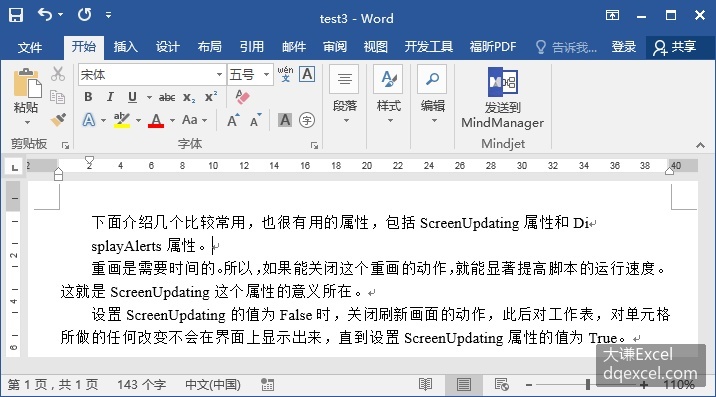Cut selection with the scissors icon
The width and height of the screenshot is (716, 397).
(x=58, y=74)
